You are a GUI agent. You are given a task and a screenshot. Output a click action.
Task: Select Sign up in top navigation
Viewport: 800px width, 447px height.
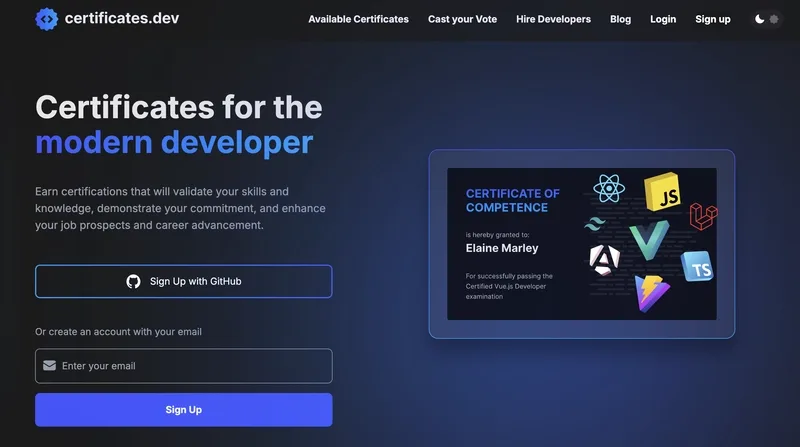coord(713,19)
